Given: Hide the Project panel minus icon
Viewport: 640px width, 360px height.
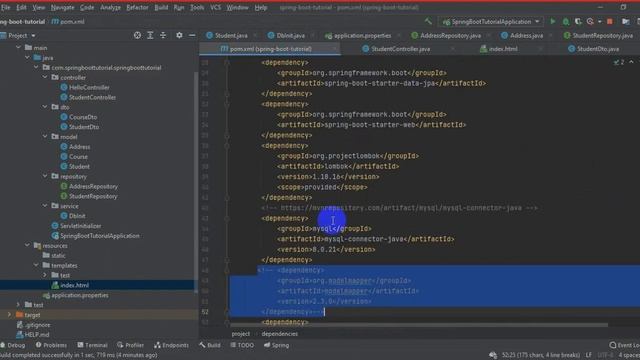Looking at the screenshot, I should (x=192, y=36).
